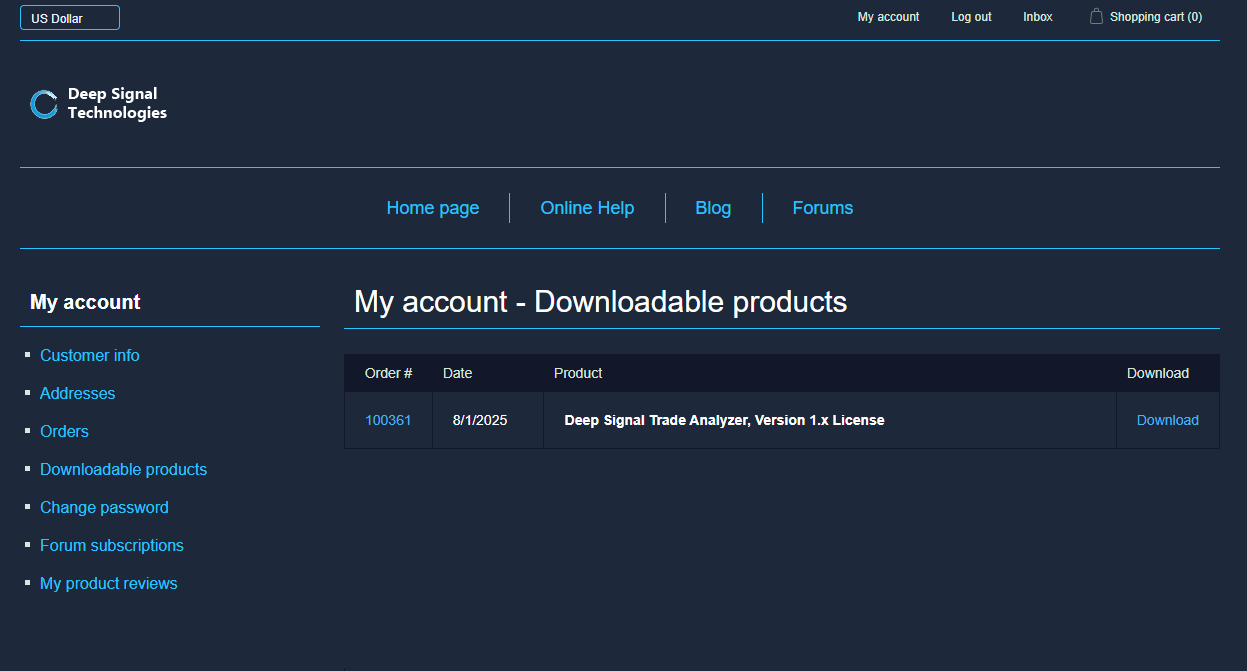Open Online Help menu item
Image resolution: width=1247 pixels, height=671 pixels.
tap(587, 208)
